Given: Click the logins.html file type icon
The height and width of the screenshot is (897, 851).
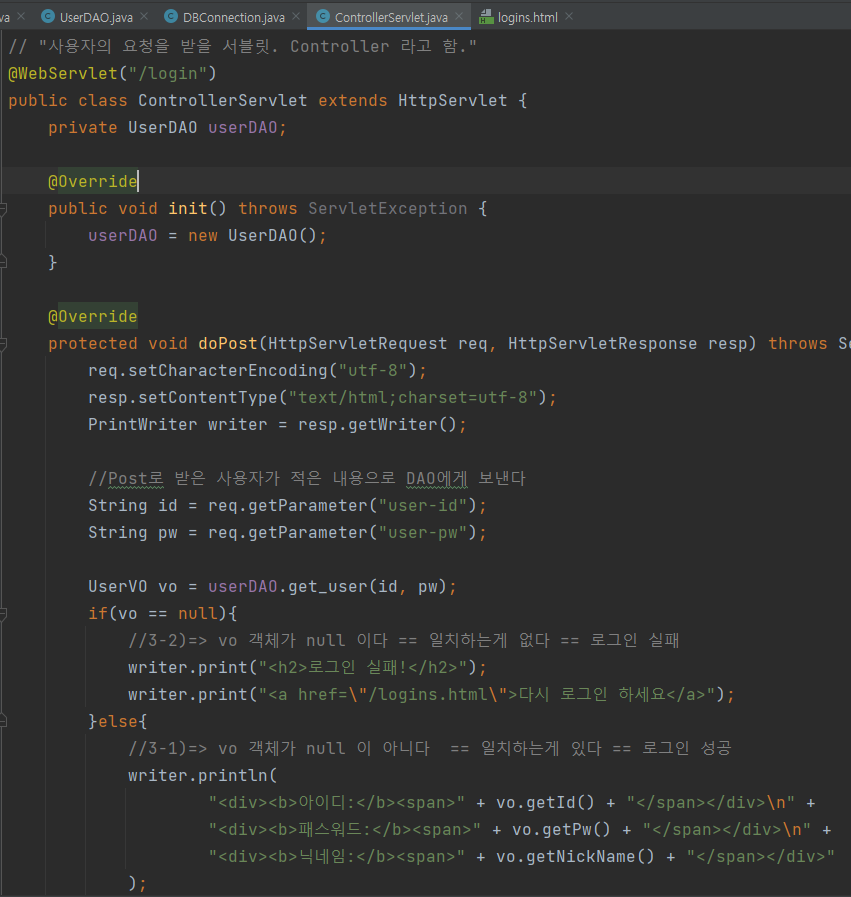Looking at the screenshot, I should click(x=486, y=17).
